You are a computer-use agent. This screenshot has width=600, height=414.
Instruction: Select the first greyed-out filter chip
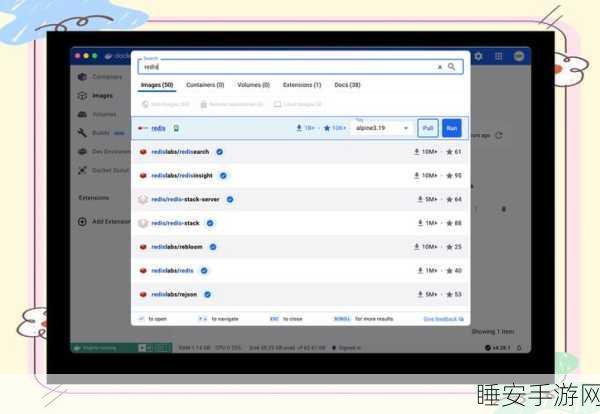166,104
